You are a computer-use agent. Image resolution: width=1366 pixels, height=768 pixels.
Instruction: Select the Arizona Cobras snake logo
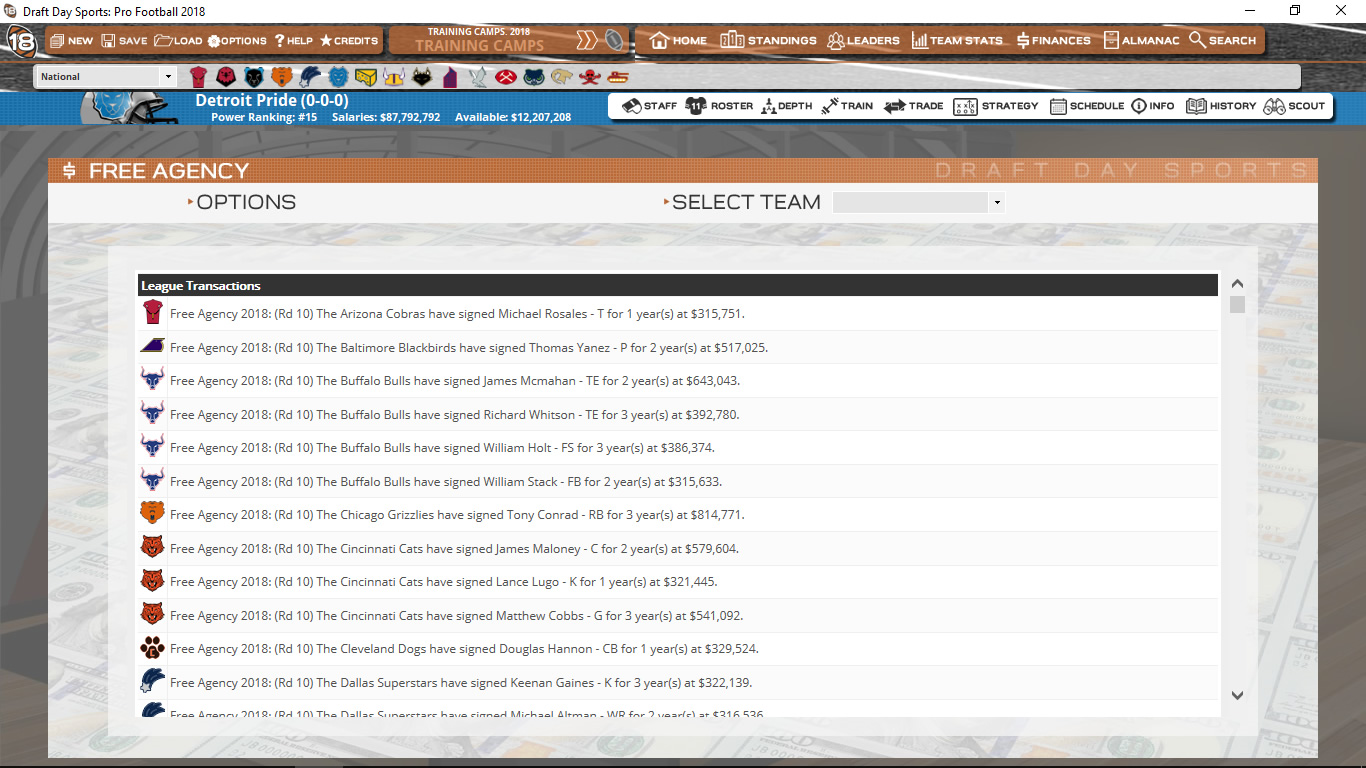[197, 75]
